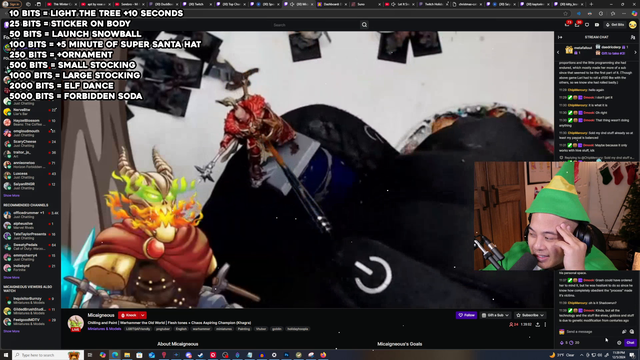Open File Explorer from the taskbar

pos(127,355)
